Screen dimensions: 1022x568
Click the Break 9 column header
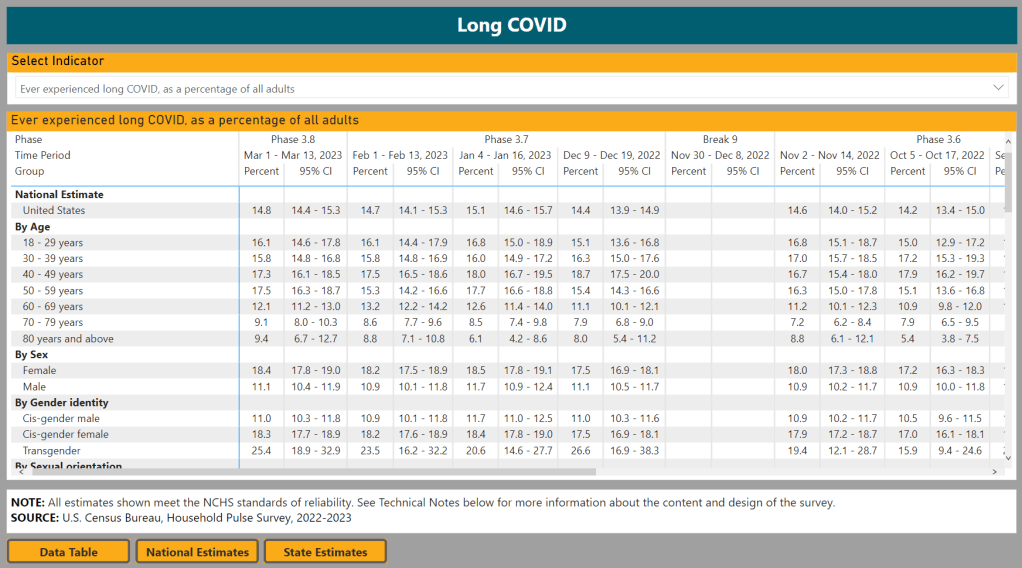(x=720, y=140)
